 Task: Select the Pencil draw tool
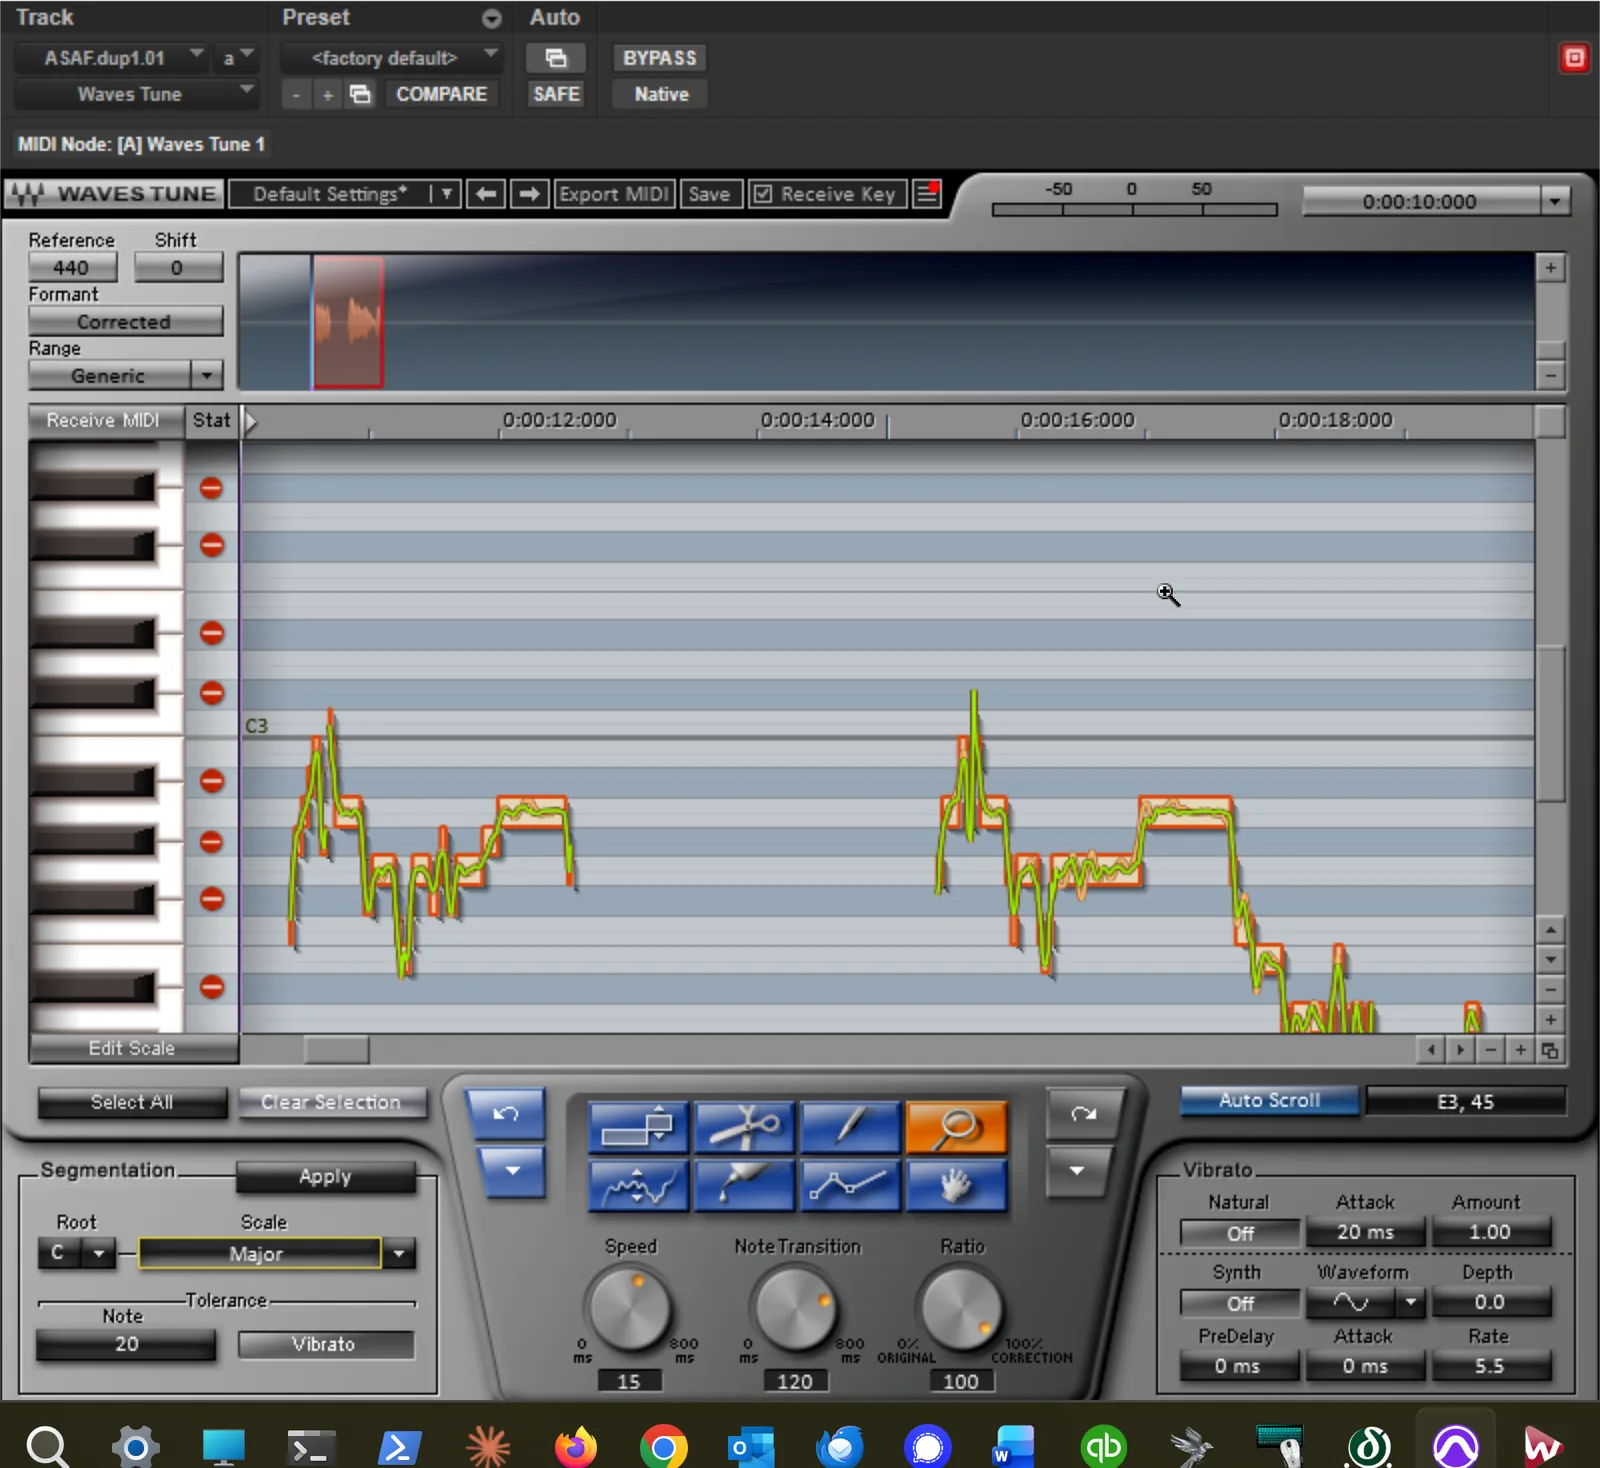click(x=850, y=1129)
